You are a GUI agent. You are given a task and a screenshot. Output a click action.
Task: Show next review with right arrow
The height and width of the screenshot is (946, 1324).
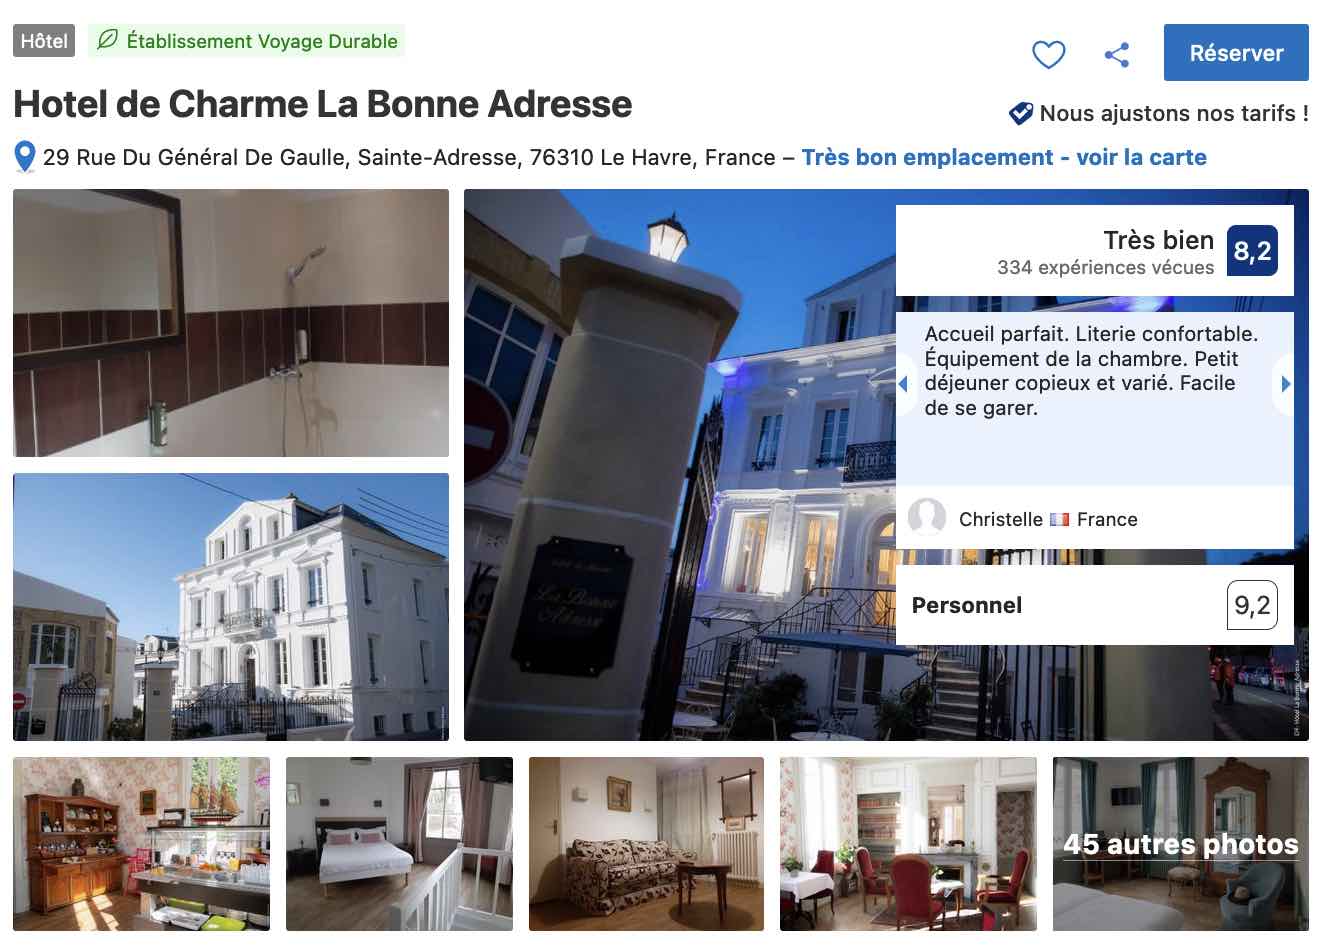[1285, 384]
